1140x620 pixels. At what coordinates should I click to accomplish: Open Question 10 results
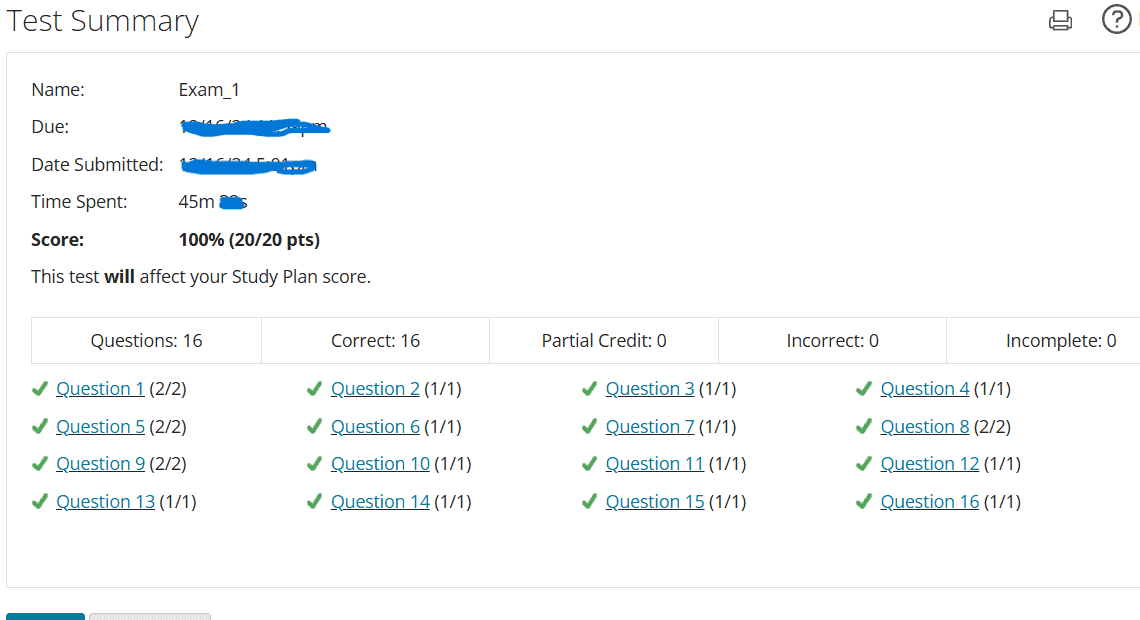click(x=380, y=463)
